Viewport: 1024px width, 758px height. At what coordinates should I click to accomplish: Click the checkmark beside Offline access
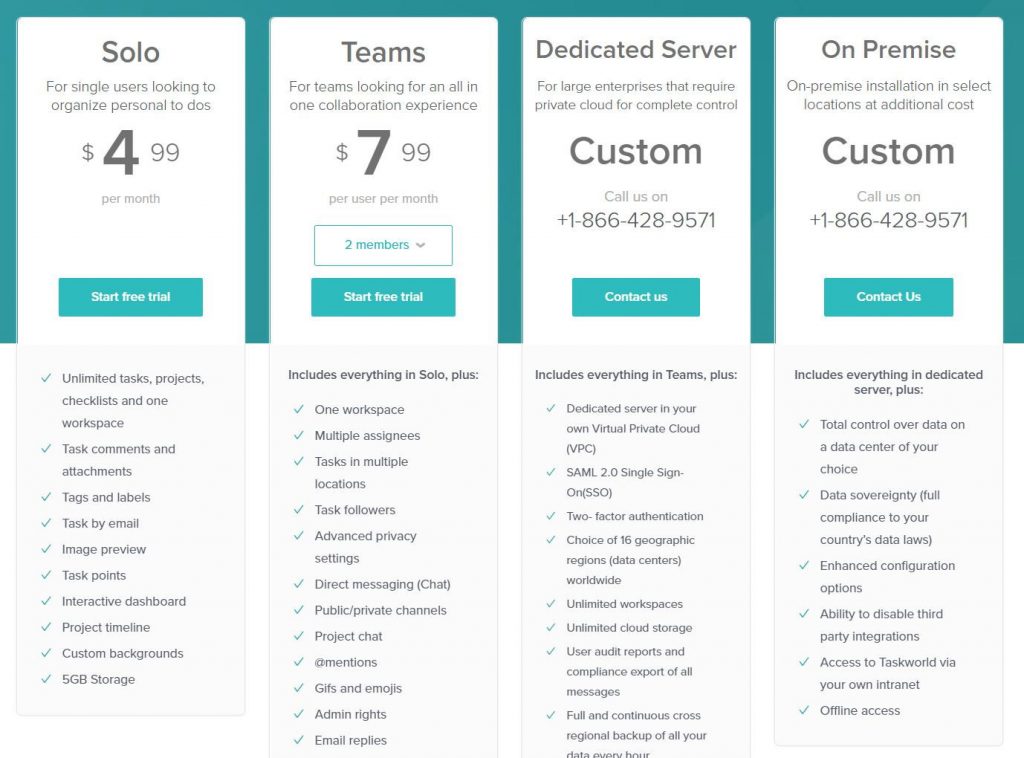click(804, 710)
